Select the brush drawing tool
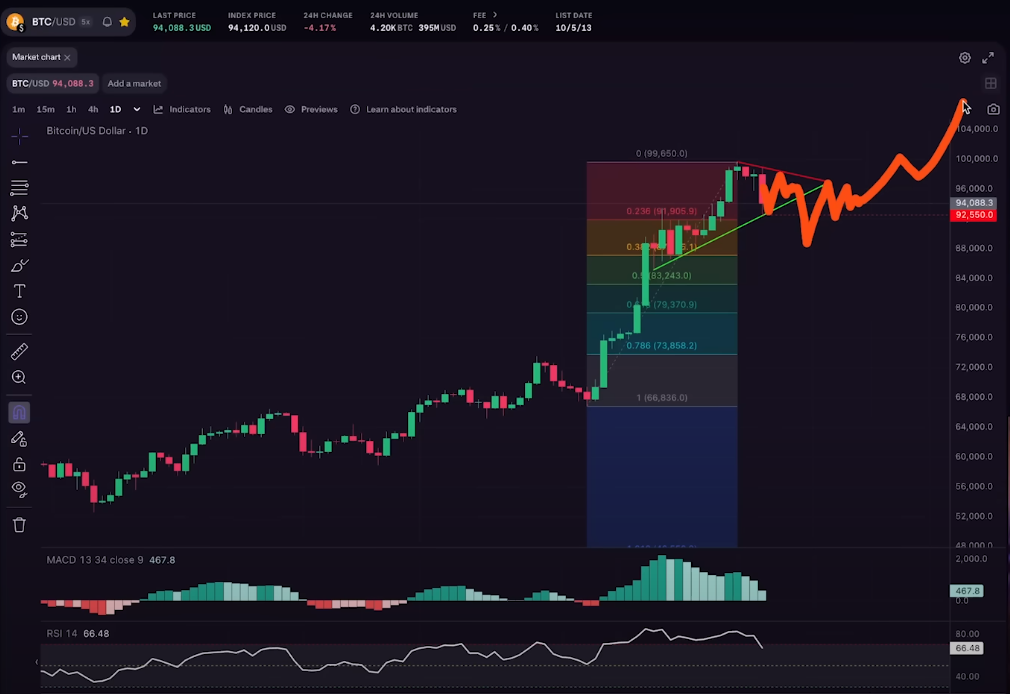This screenshot has width=1010, height=694. click(19, 265)
